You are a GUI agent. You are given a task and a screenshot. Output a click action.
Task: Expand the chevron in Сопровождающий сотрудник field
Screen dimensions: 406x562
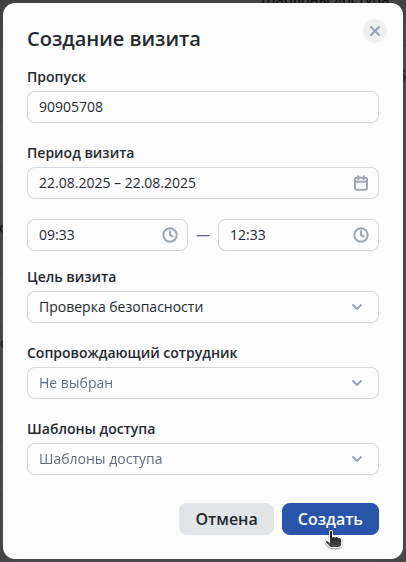click(357, 383)
